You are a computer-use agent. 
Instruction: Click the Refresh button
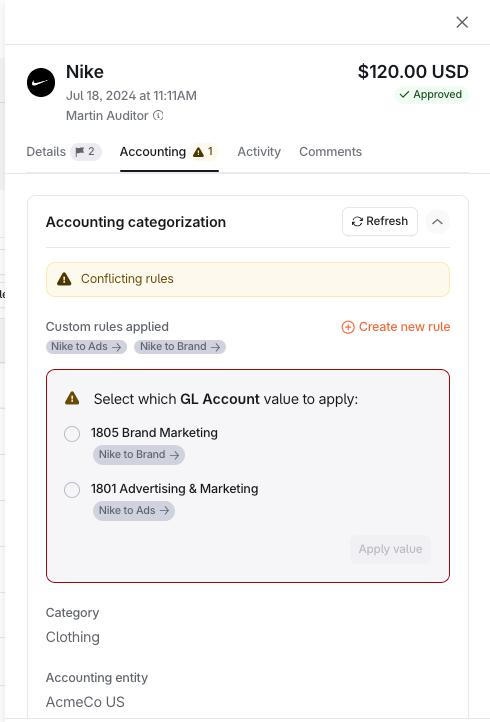tap(380, 221)
